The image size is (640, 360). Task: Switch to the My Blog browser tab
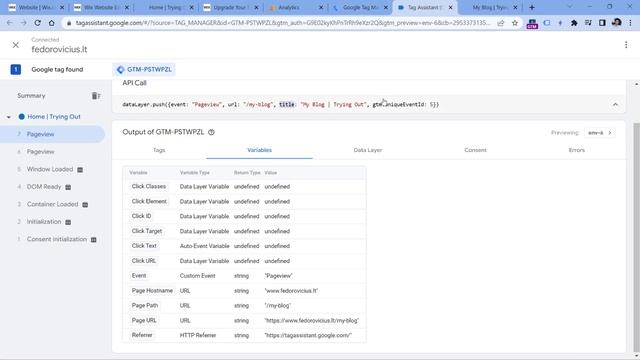[x=489, y=7]
